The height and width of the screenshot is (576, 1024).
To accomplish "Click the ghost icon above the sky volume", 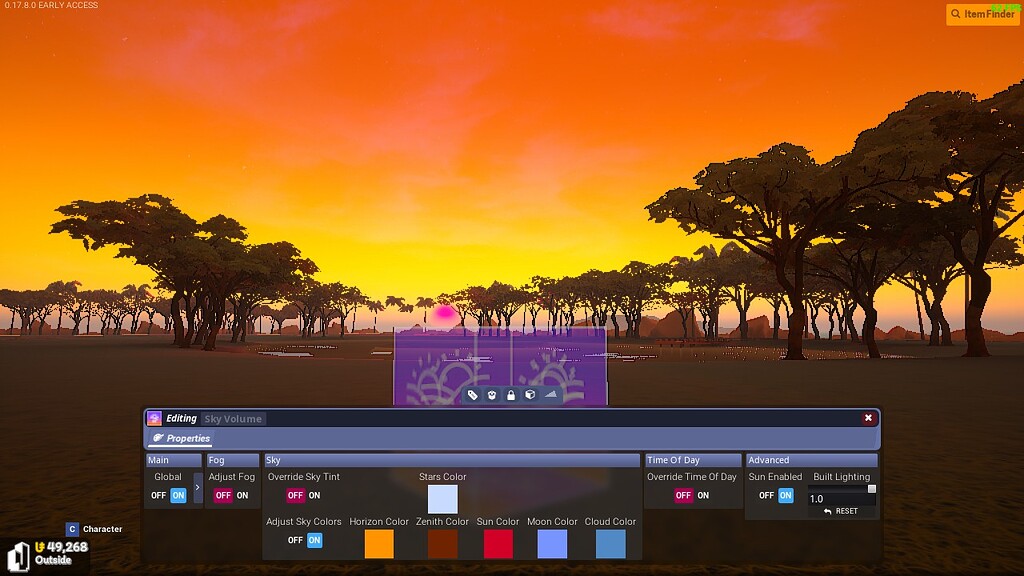I will click(x=493, y=395).
